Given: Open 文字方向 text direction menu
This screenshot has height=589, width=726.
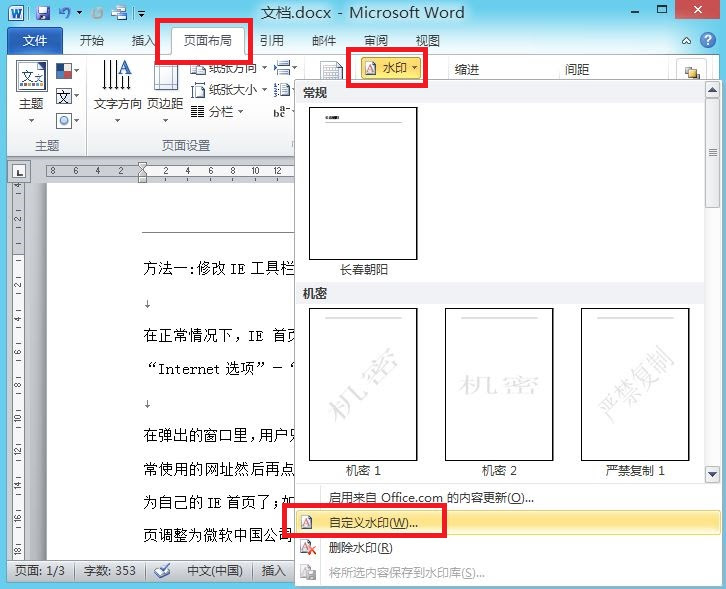Looking at the screenshot, I should click(x=117, y=92).
